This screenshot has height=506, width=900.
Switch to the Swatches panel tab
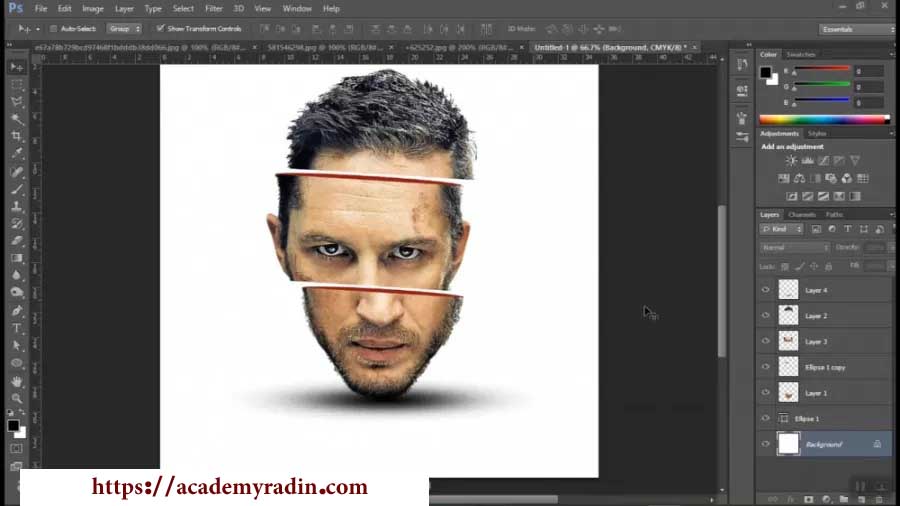pos(800,55)
